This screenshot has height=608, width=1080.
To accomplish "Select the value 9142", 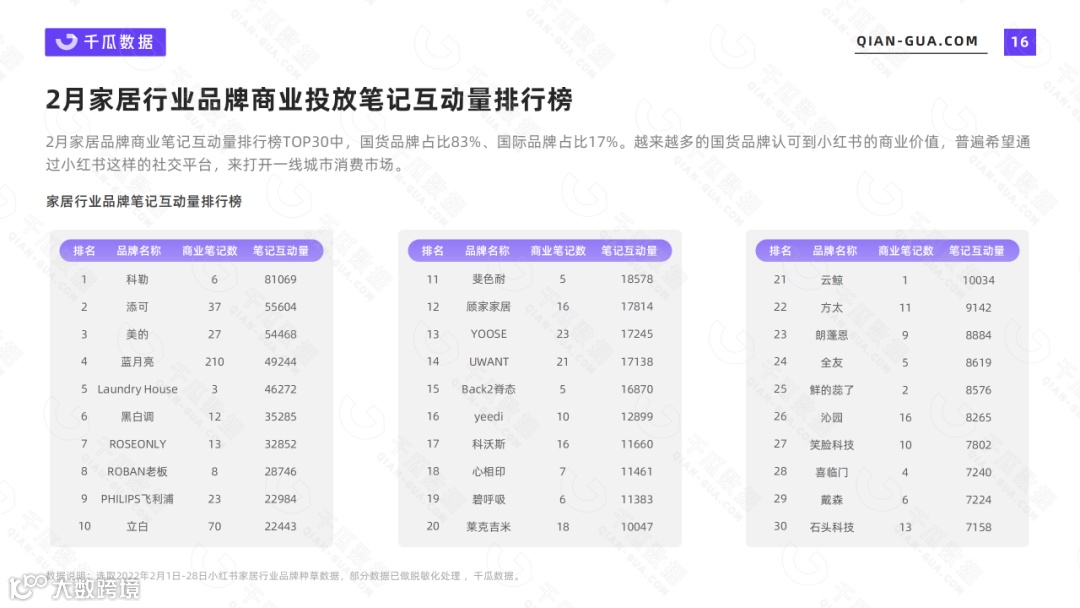I will [978, 308].
